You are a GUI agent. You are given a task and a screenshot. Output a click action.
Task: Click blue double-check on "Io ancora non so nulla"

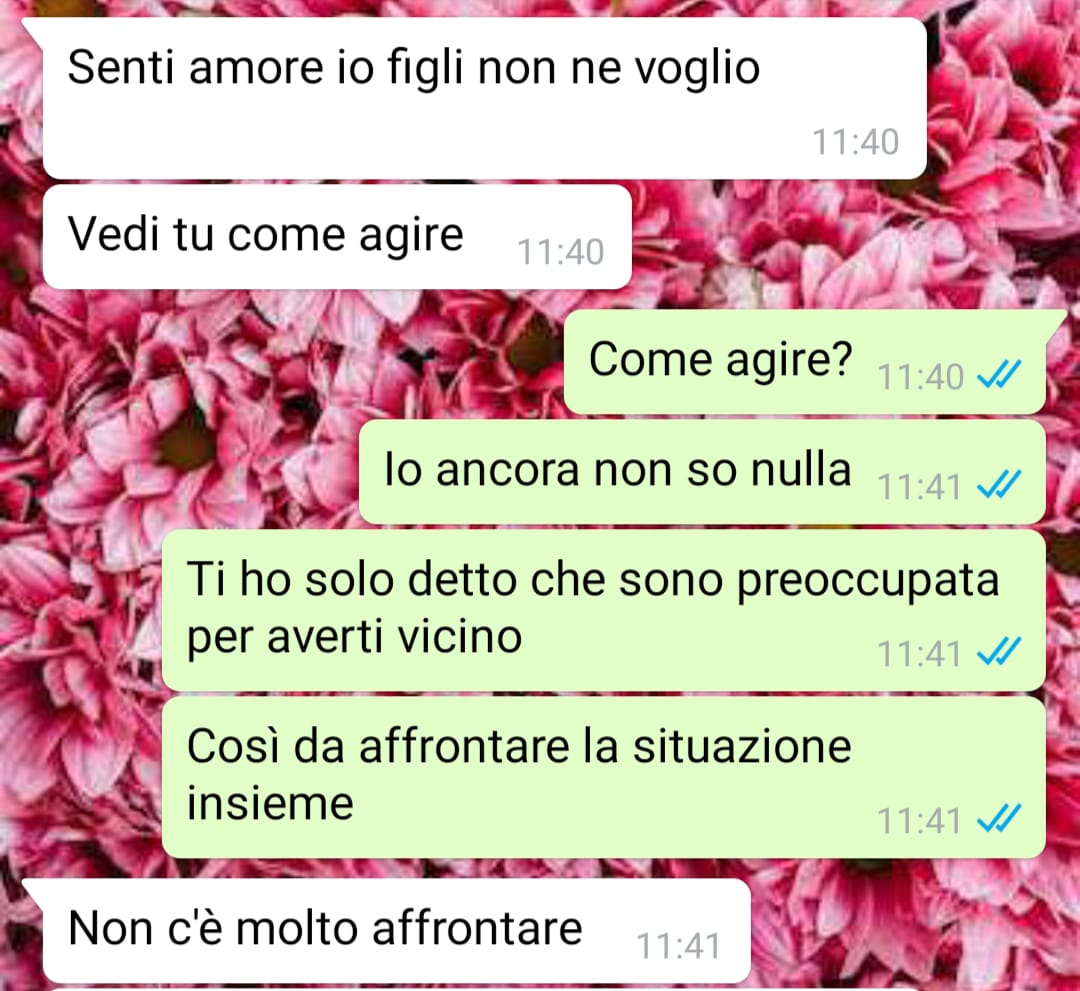click(x=999, y=485)
